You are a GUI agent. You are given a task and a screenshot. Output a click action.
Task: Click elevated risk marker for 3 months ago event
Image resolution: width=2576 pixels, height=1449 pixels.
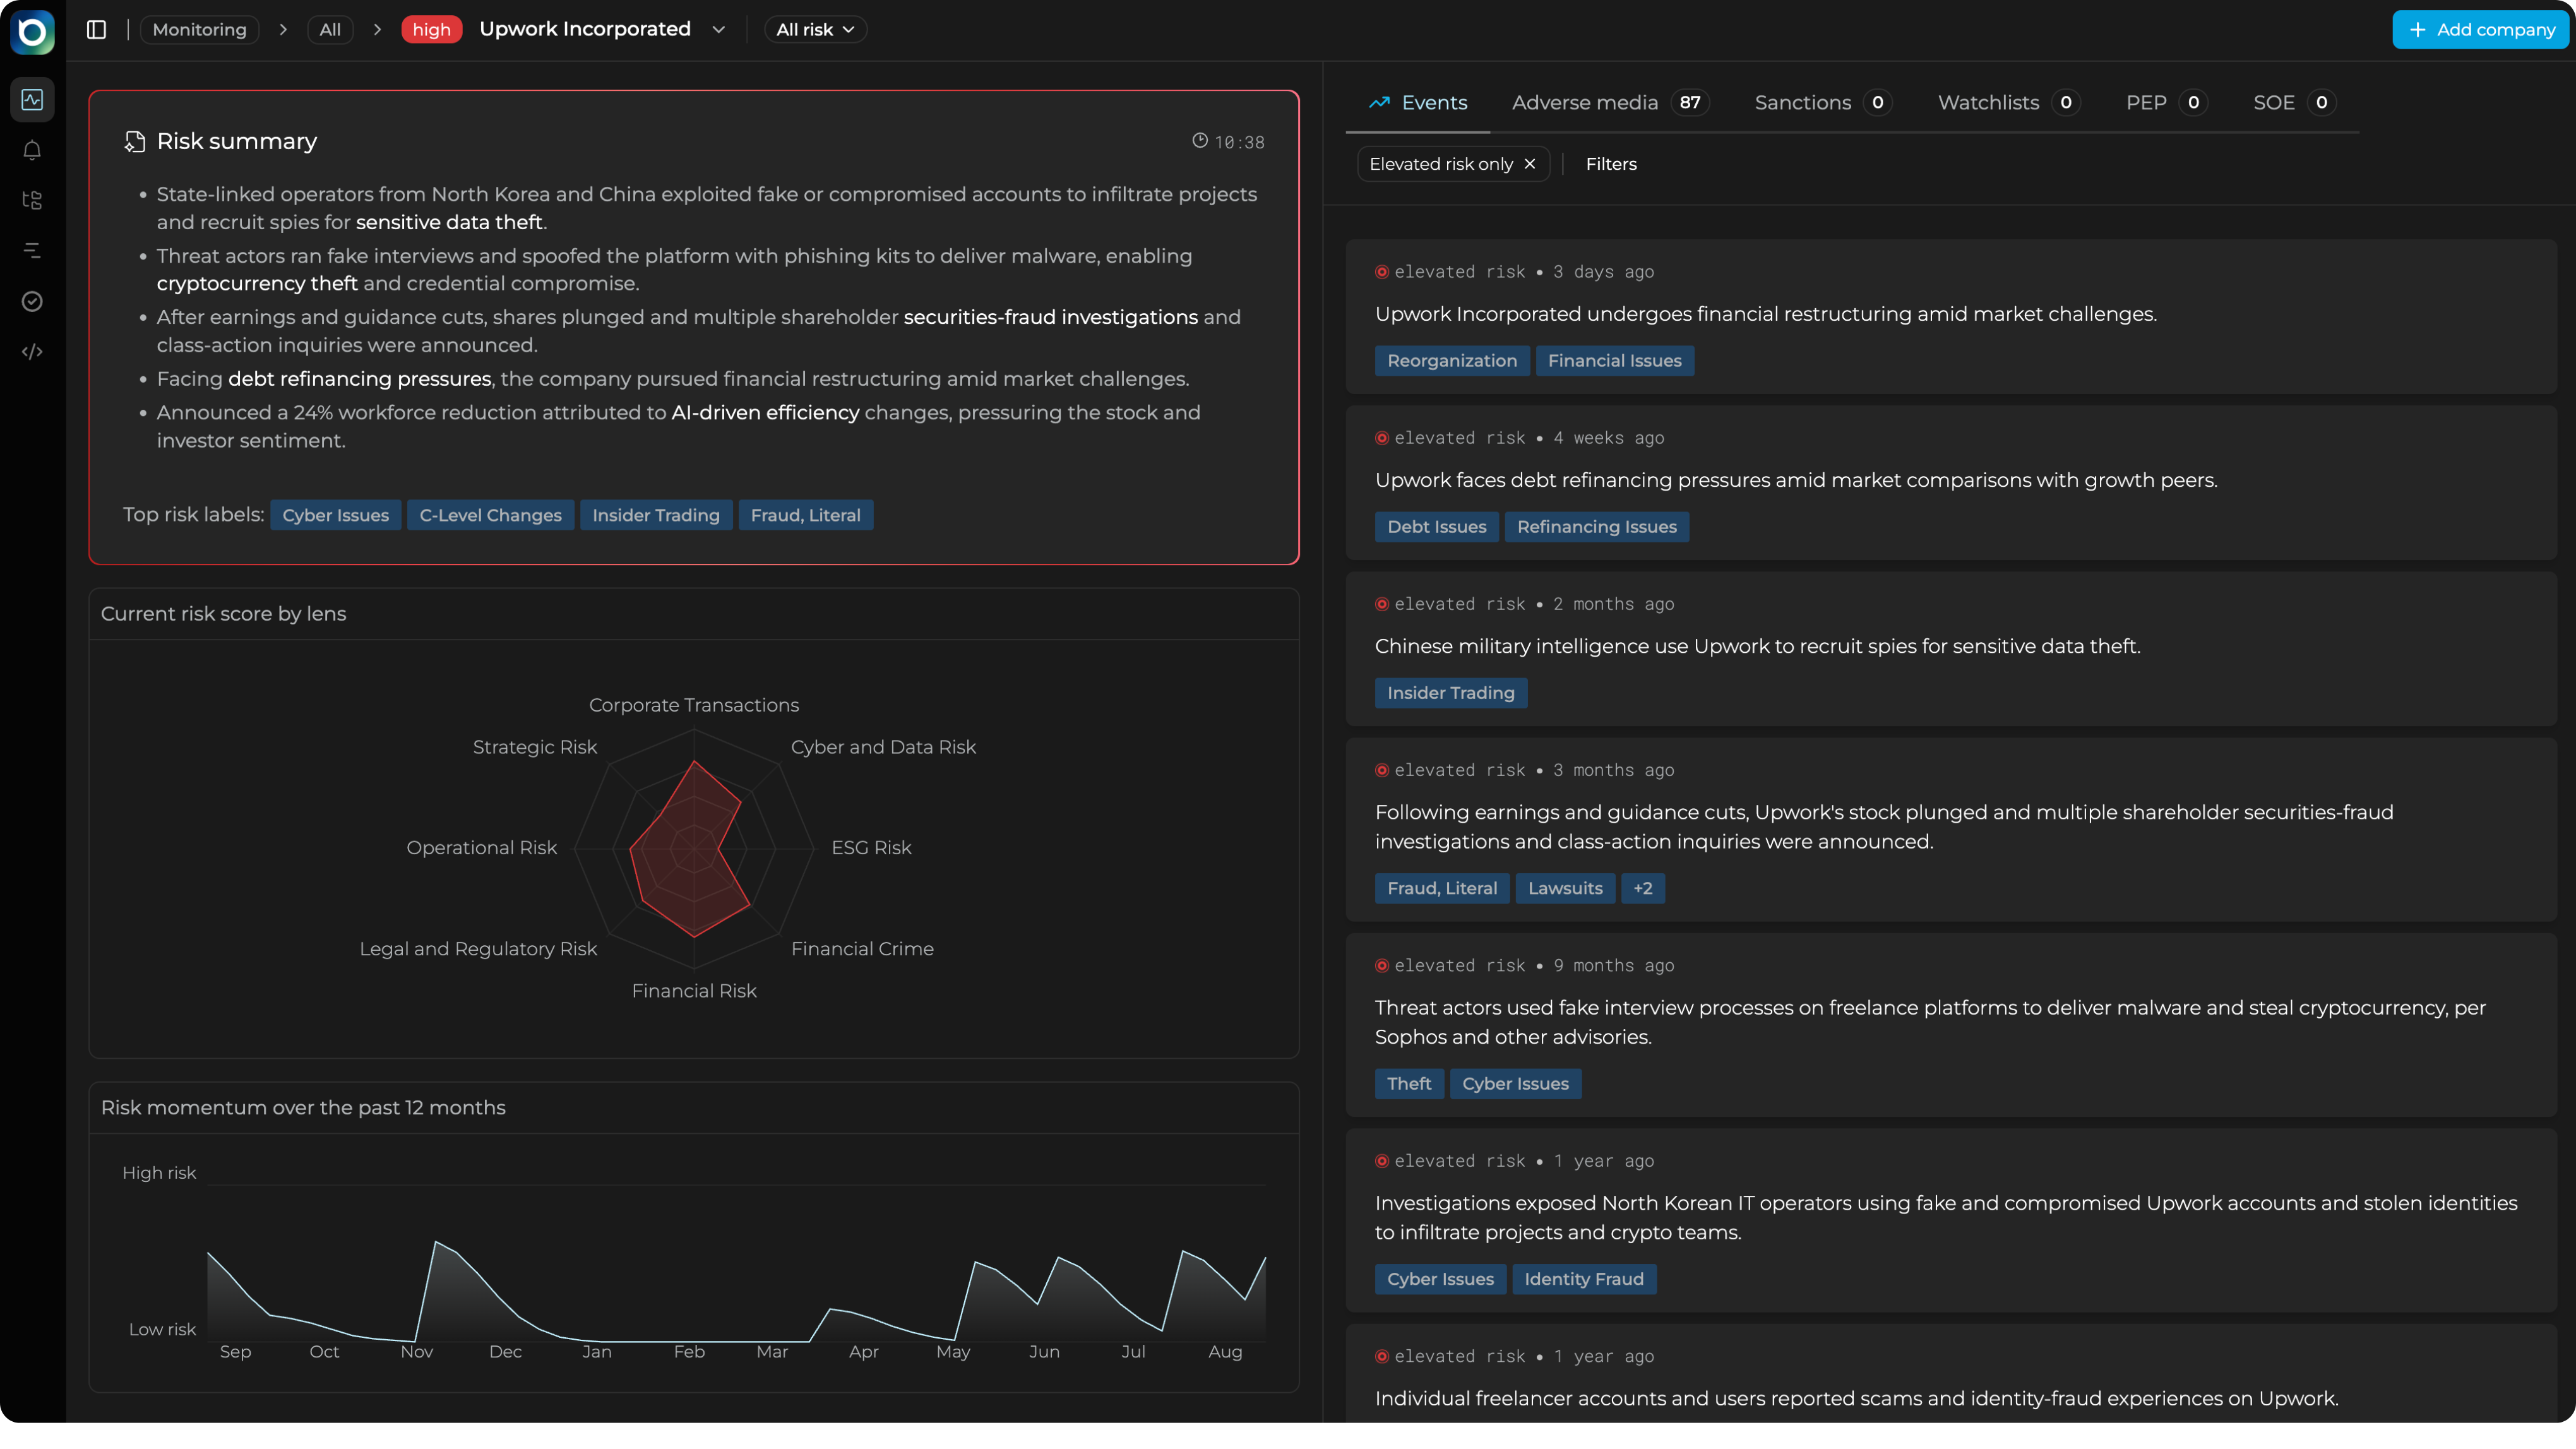tap(1381, 770)
